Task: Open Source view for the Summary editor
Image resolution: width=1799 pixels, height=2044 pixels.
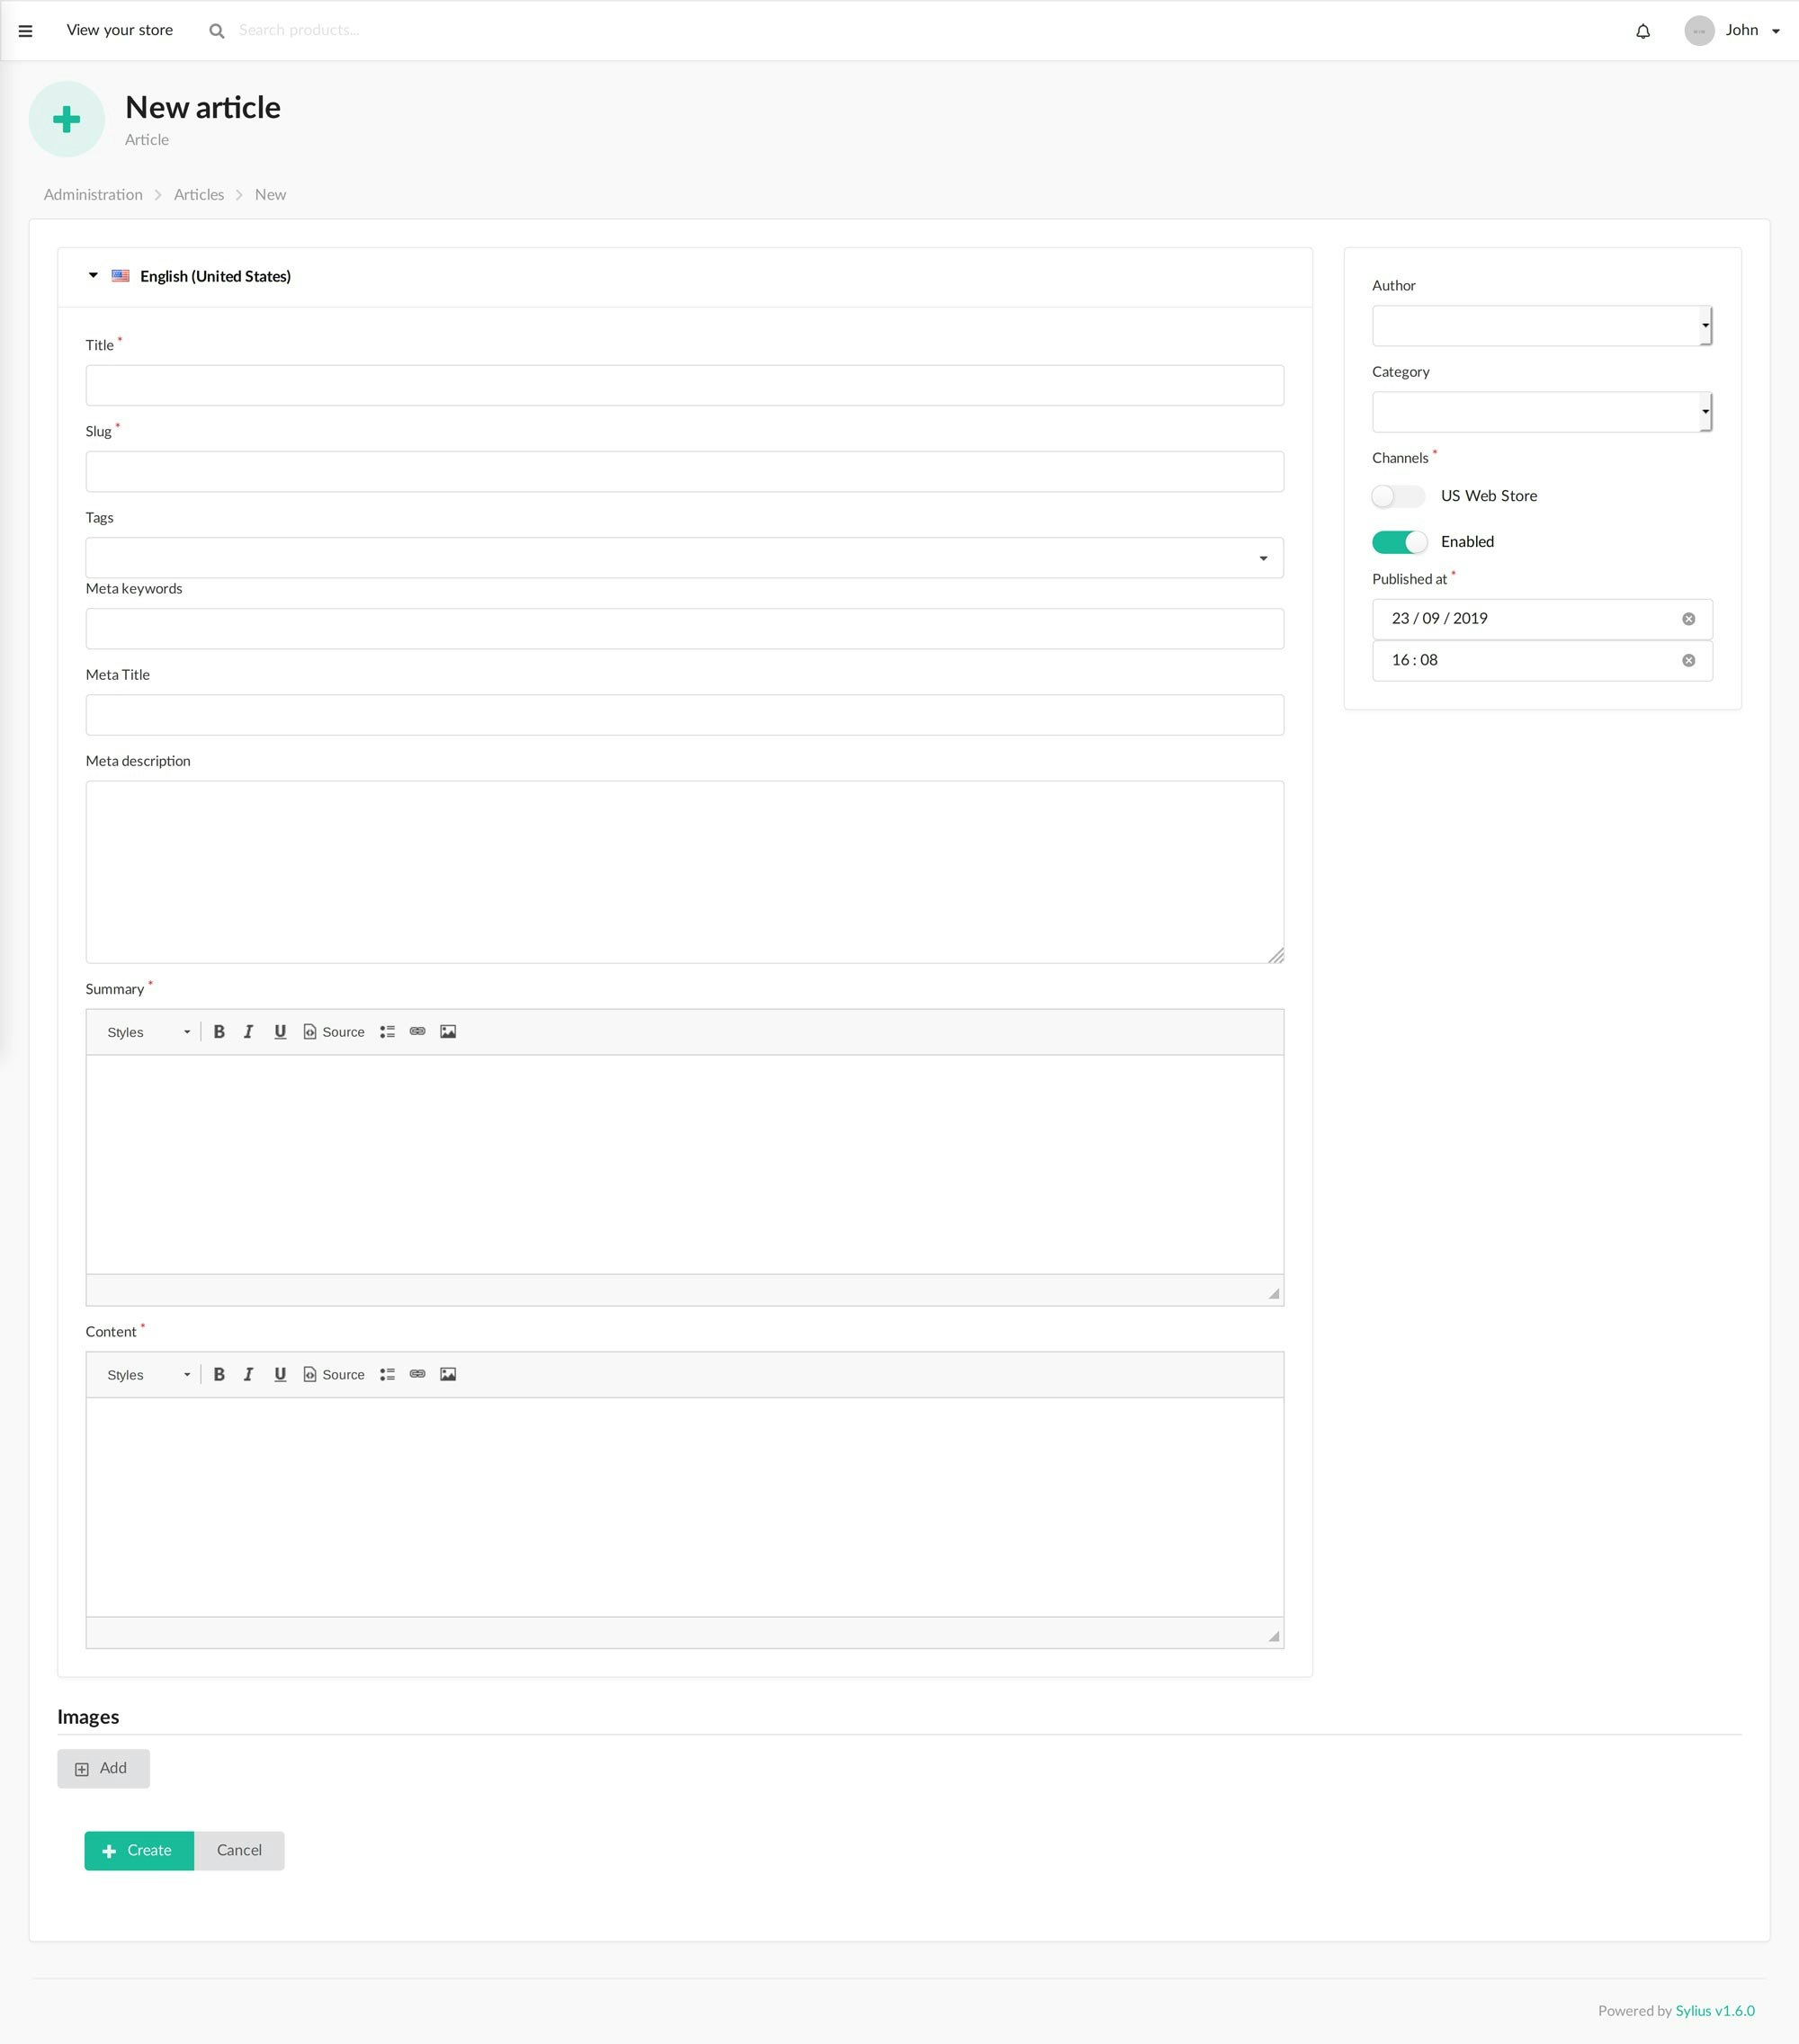Action: click(x=334, y=1031)
